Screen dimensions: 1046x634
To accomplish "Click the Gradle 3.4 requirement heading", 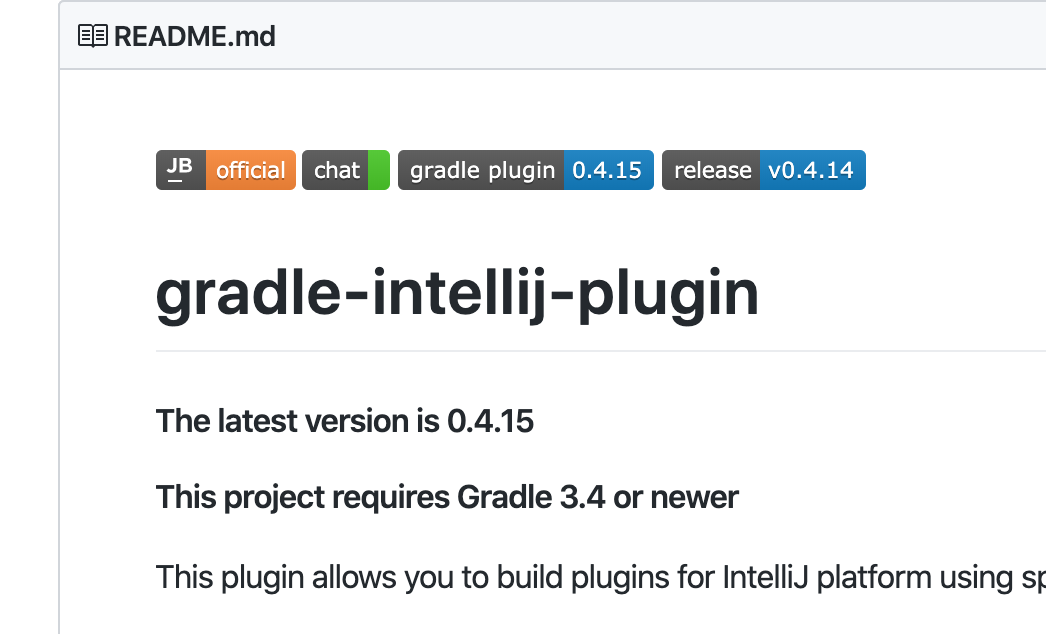I will (x=447, y=497).
